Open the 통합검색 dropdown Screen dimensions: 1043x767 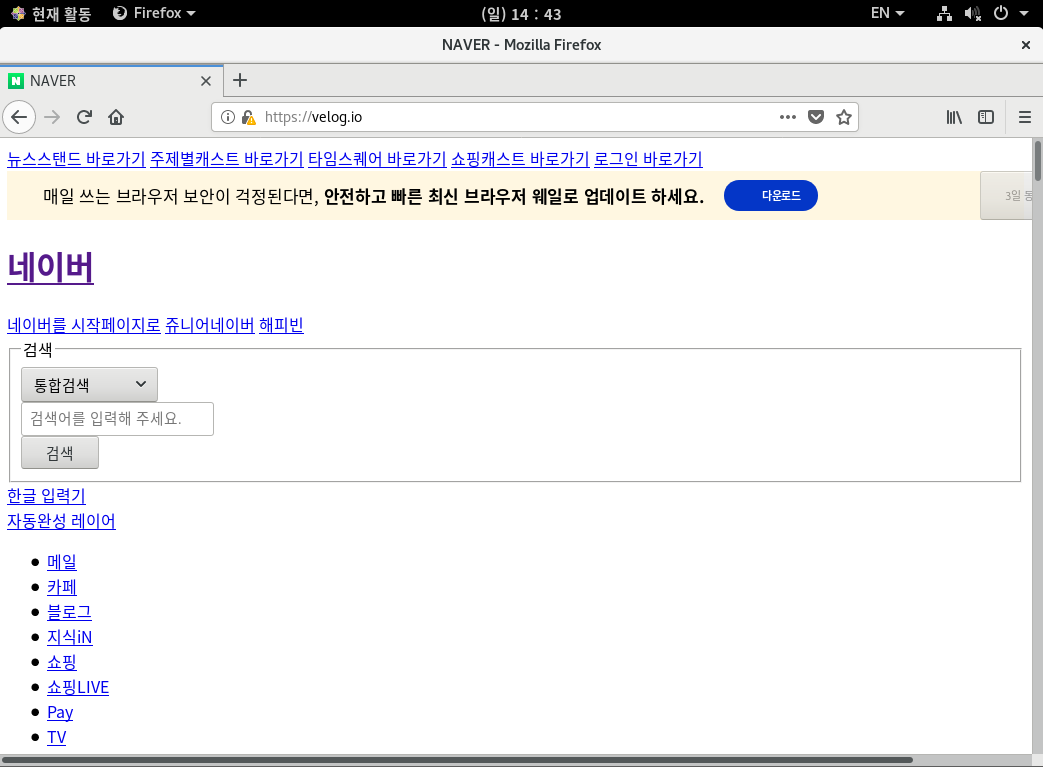pyautogui.click(x=89, y=384)
